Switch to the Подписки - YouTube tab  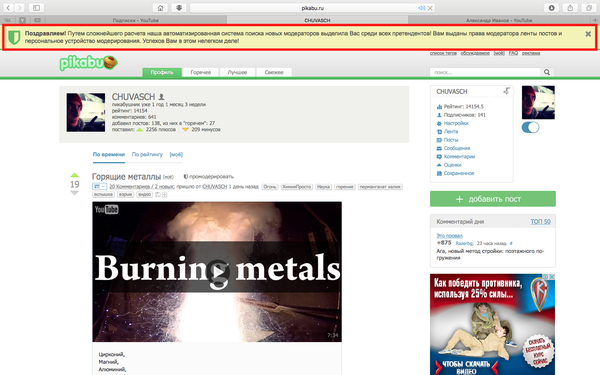pos(135,20)
